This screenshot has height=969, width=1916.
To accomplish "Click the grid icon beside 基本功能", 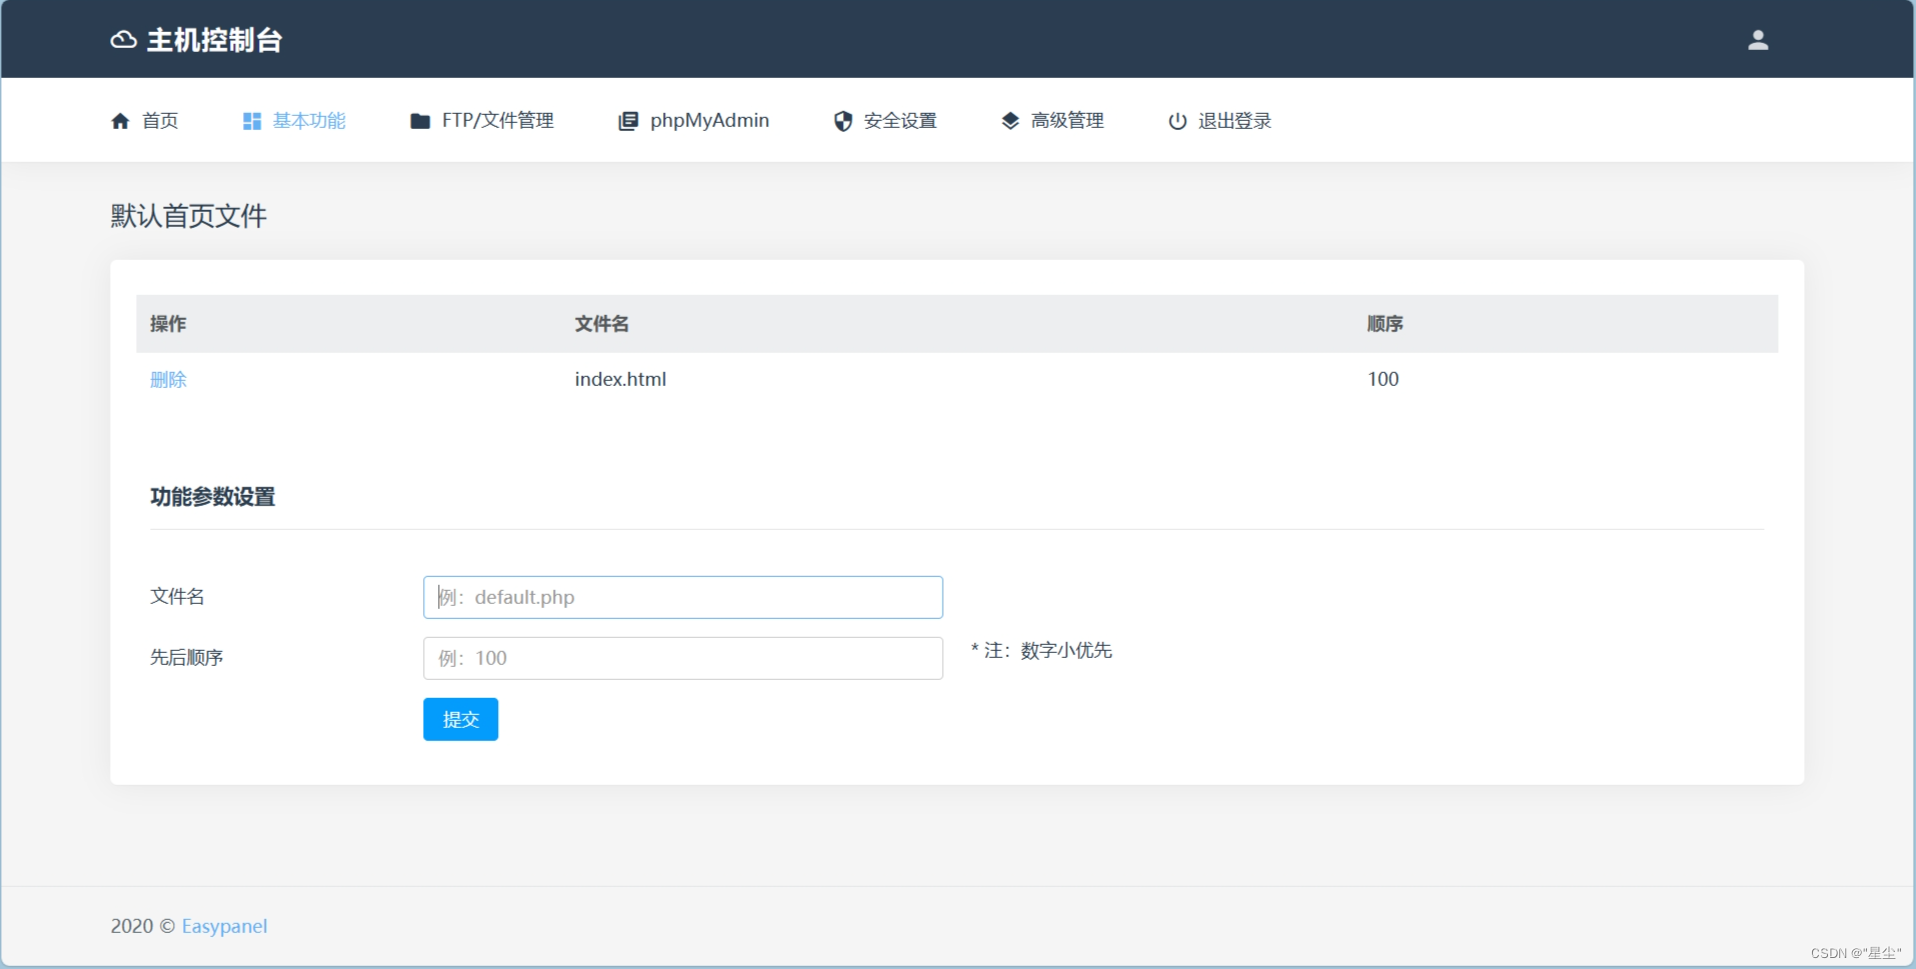I will (252, 121).
